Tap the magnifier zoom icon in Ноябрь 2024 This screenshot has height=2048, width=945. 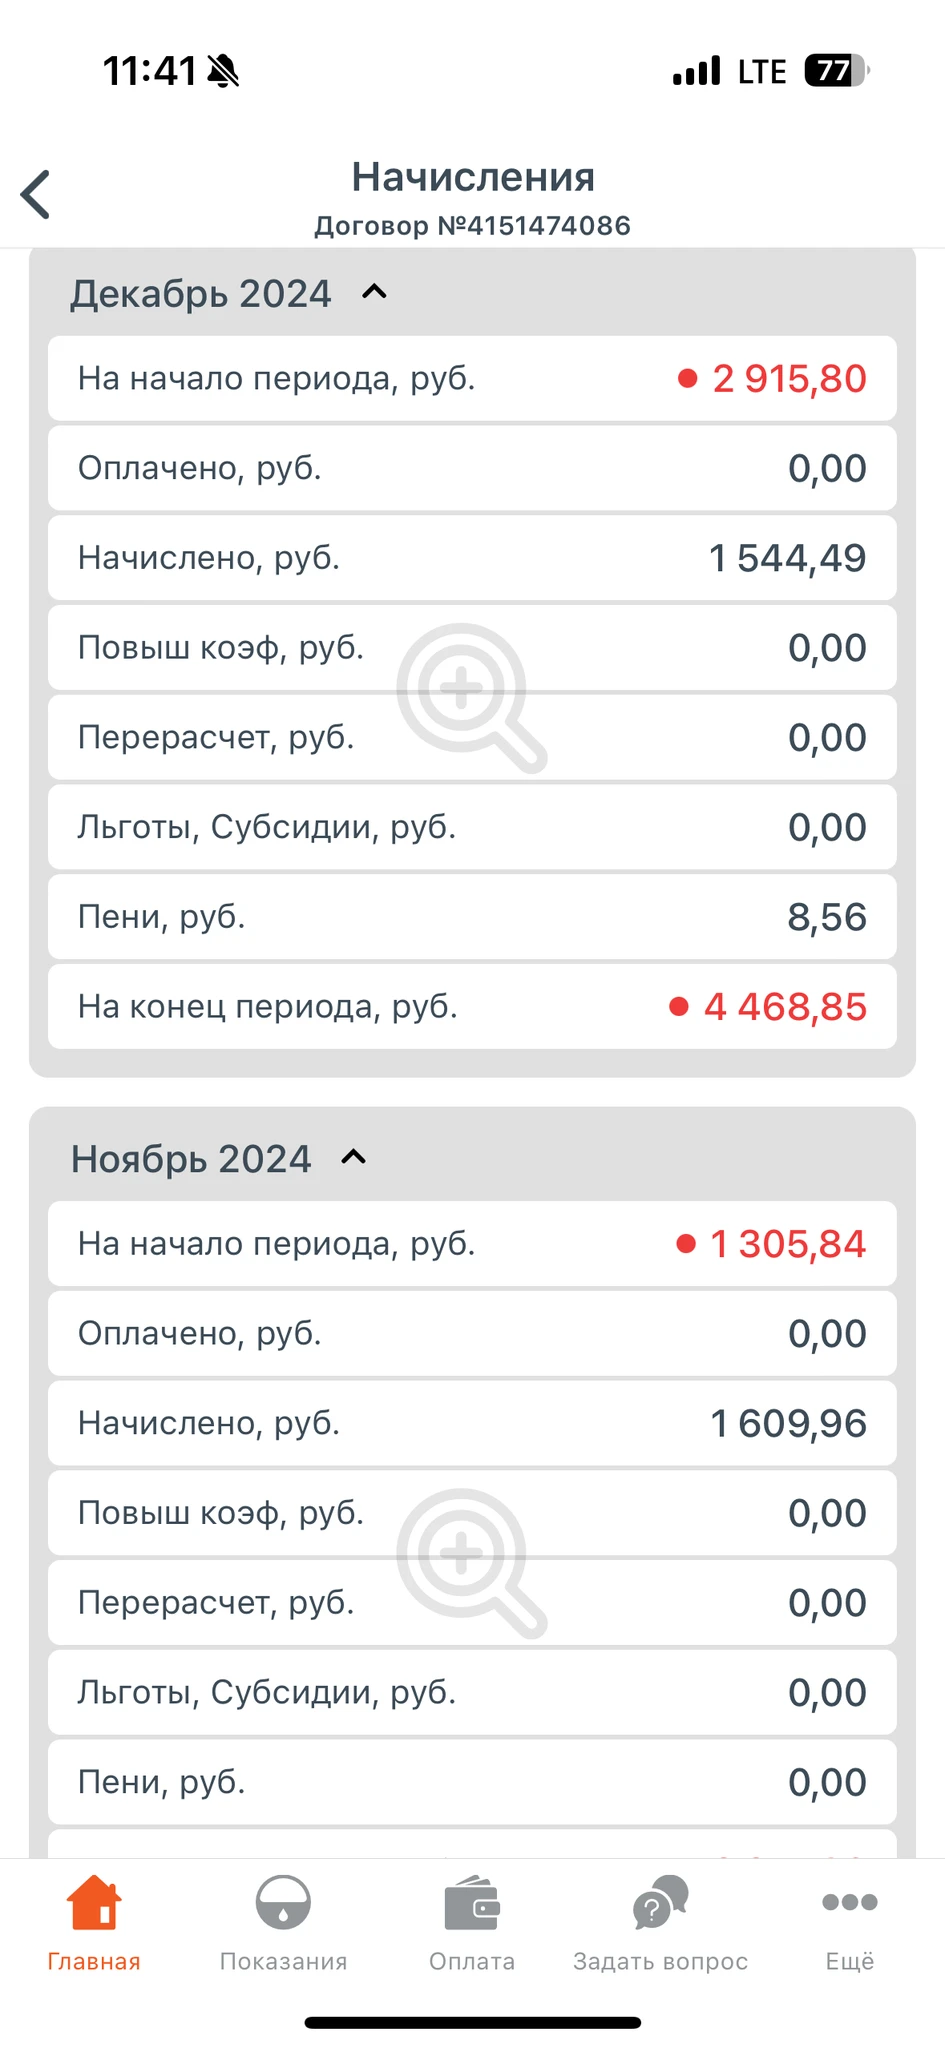470,1562
